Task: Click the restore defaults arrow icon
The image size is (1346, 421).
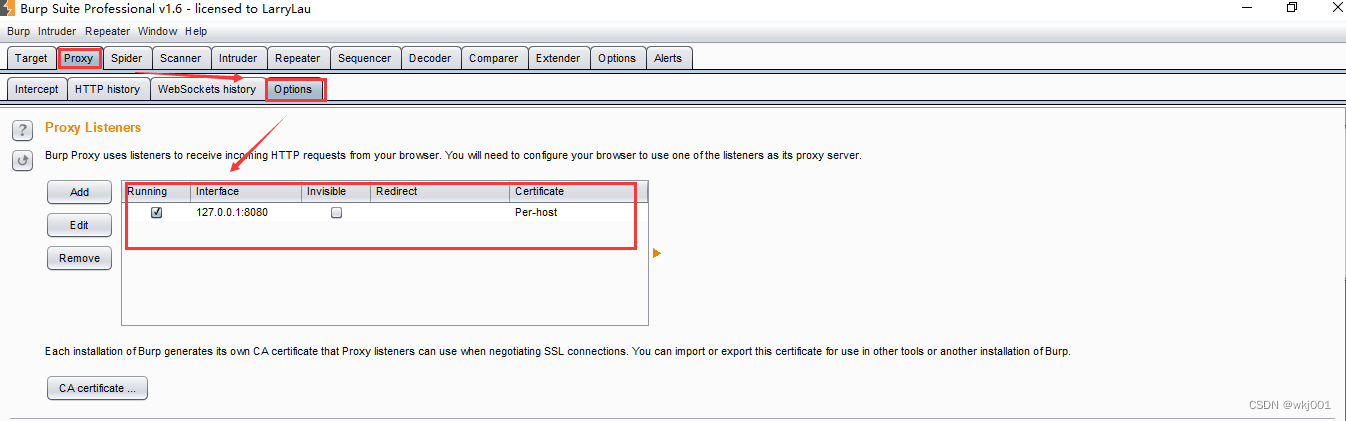Action: [x=22, y=160]
